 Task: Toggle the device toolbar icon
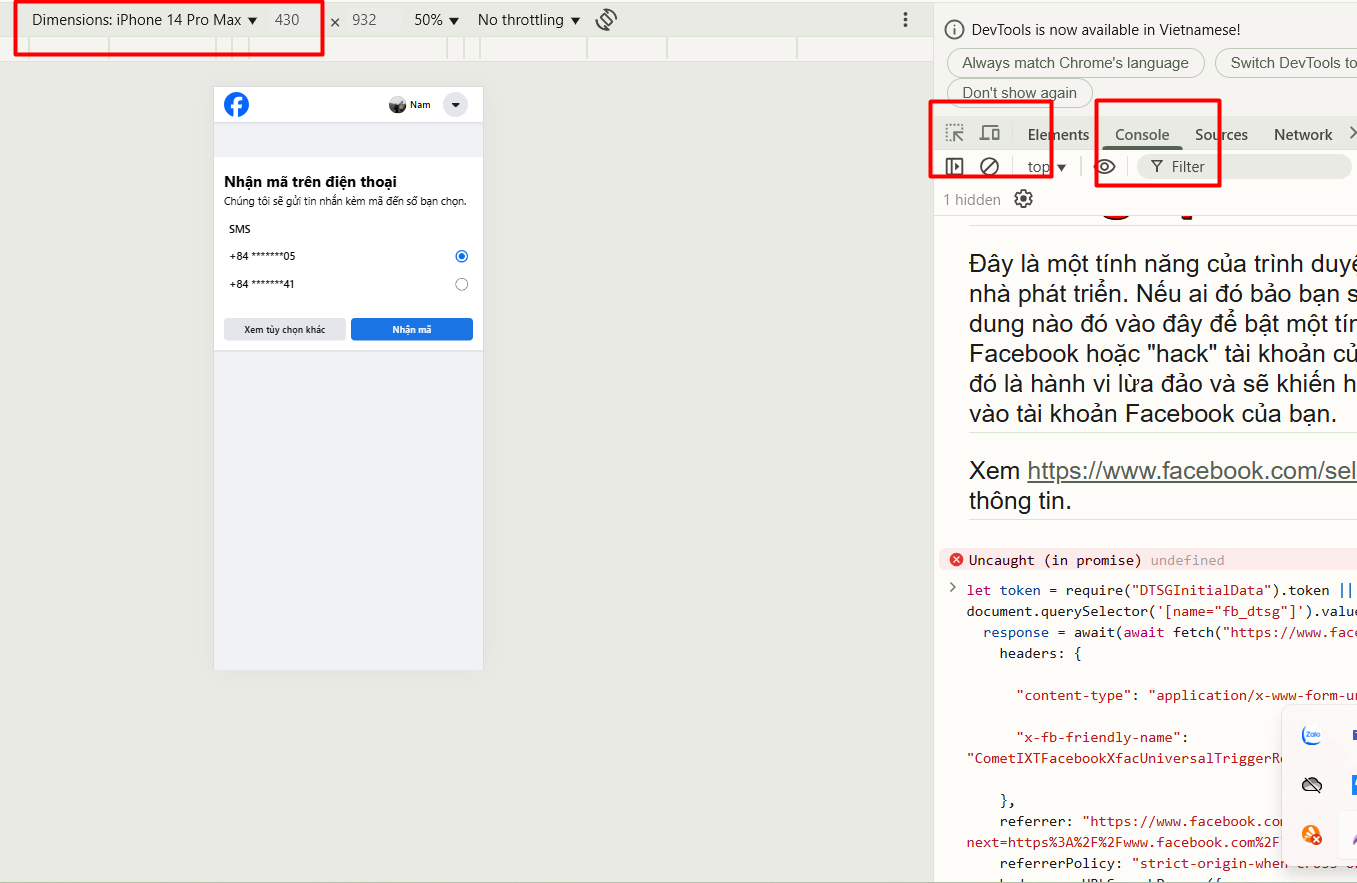pyautogui.click(x=990, y=134)
